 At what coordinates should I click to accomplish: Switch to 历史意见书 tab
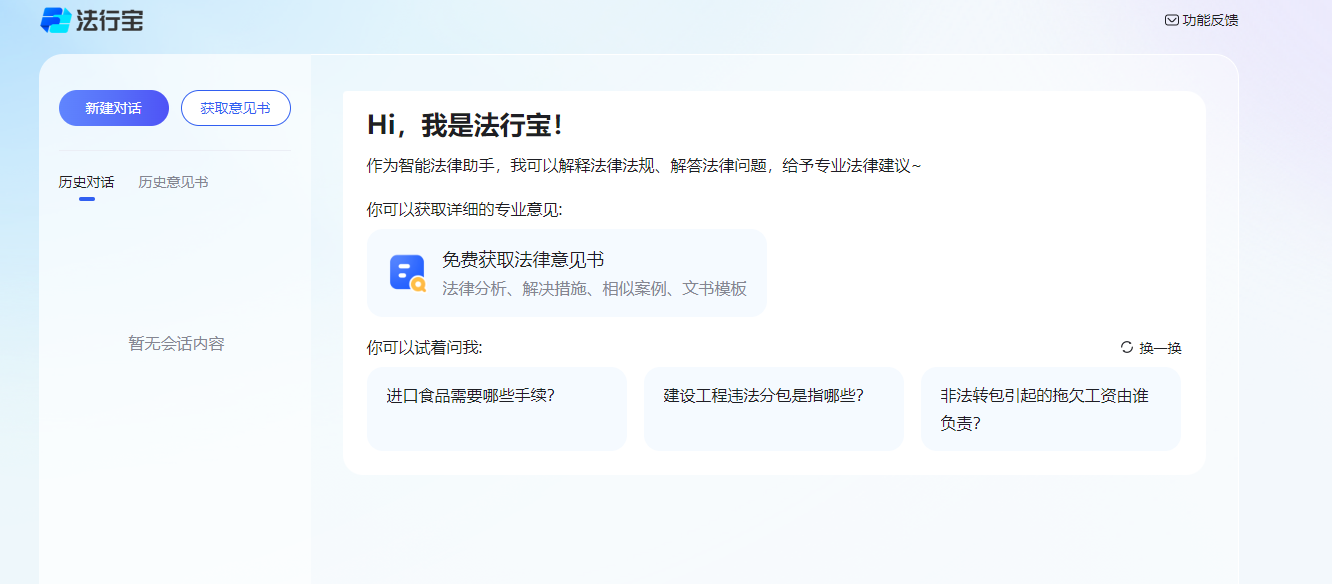click(x=173, y=182)
